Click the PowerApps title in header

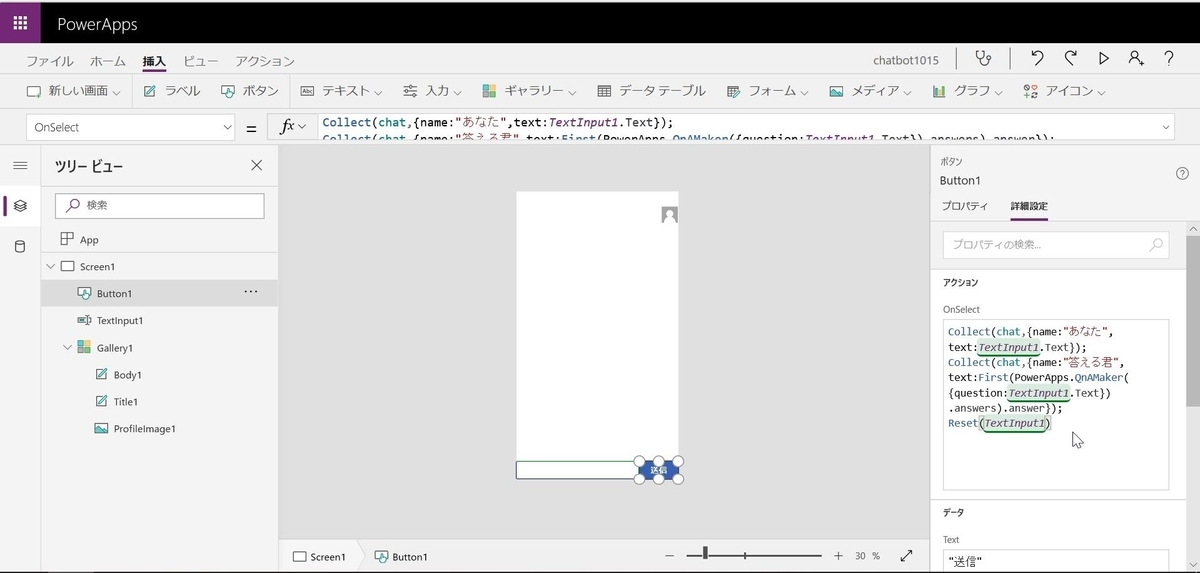[98, 24]
